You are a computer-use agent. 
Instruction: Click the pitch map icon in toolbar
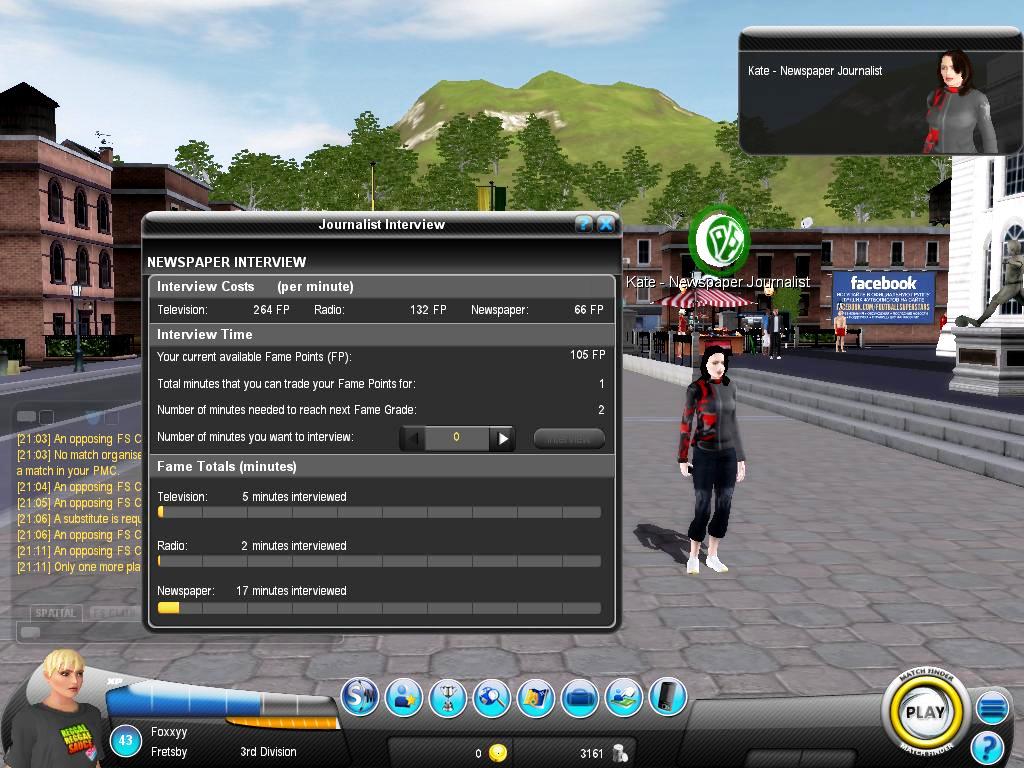(x=624, y=697)
